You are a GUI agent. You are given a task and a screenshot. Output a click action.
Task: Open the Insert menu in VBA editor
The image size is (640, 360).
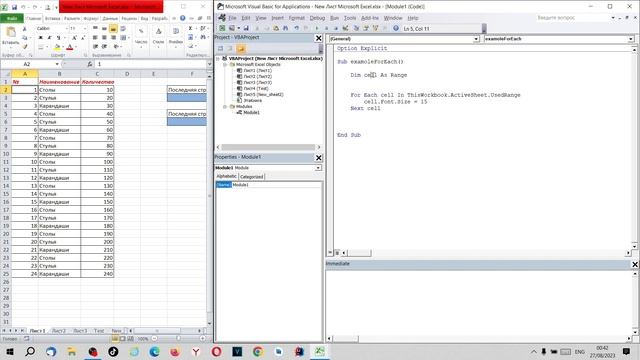click(x=277, y=18)
